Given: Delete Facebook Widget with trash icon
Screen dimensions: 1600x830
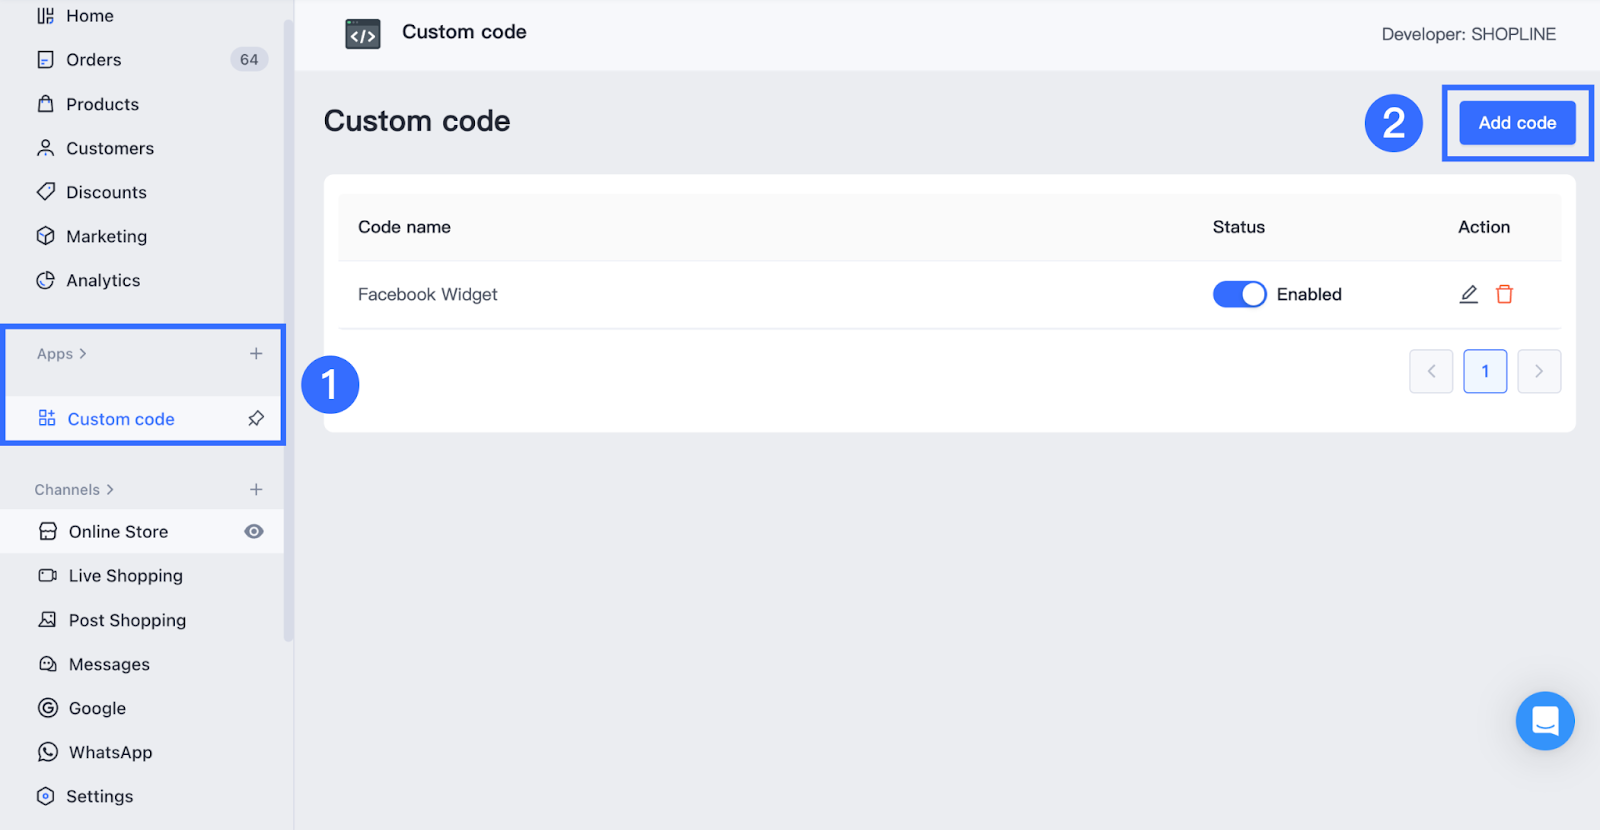Looking at the screenshot, I should tap(1504, 294).
